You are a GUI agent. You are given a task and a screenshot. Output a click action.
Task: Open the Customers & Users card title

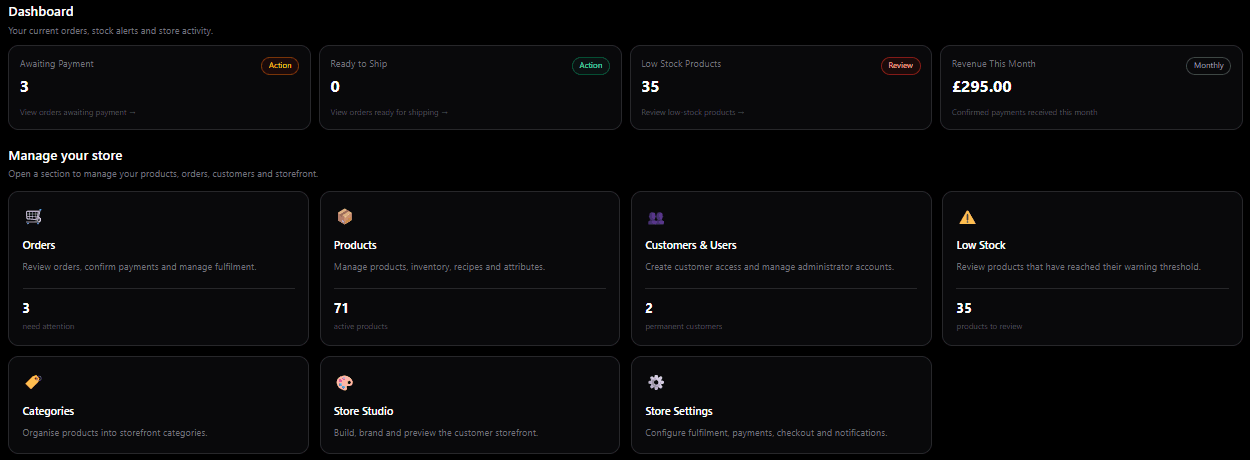click(691, 245)
